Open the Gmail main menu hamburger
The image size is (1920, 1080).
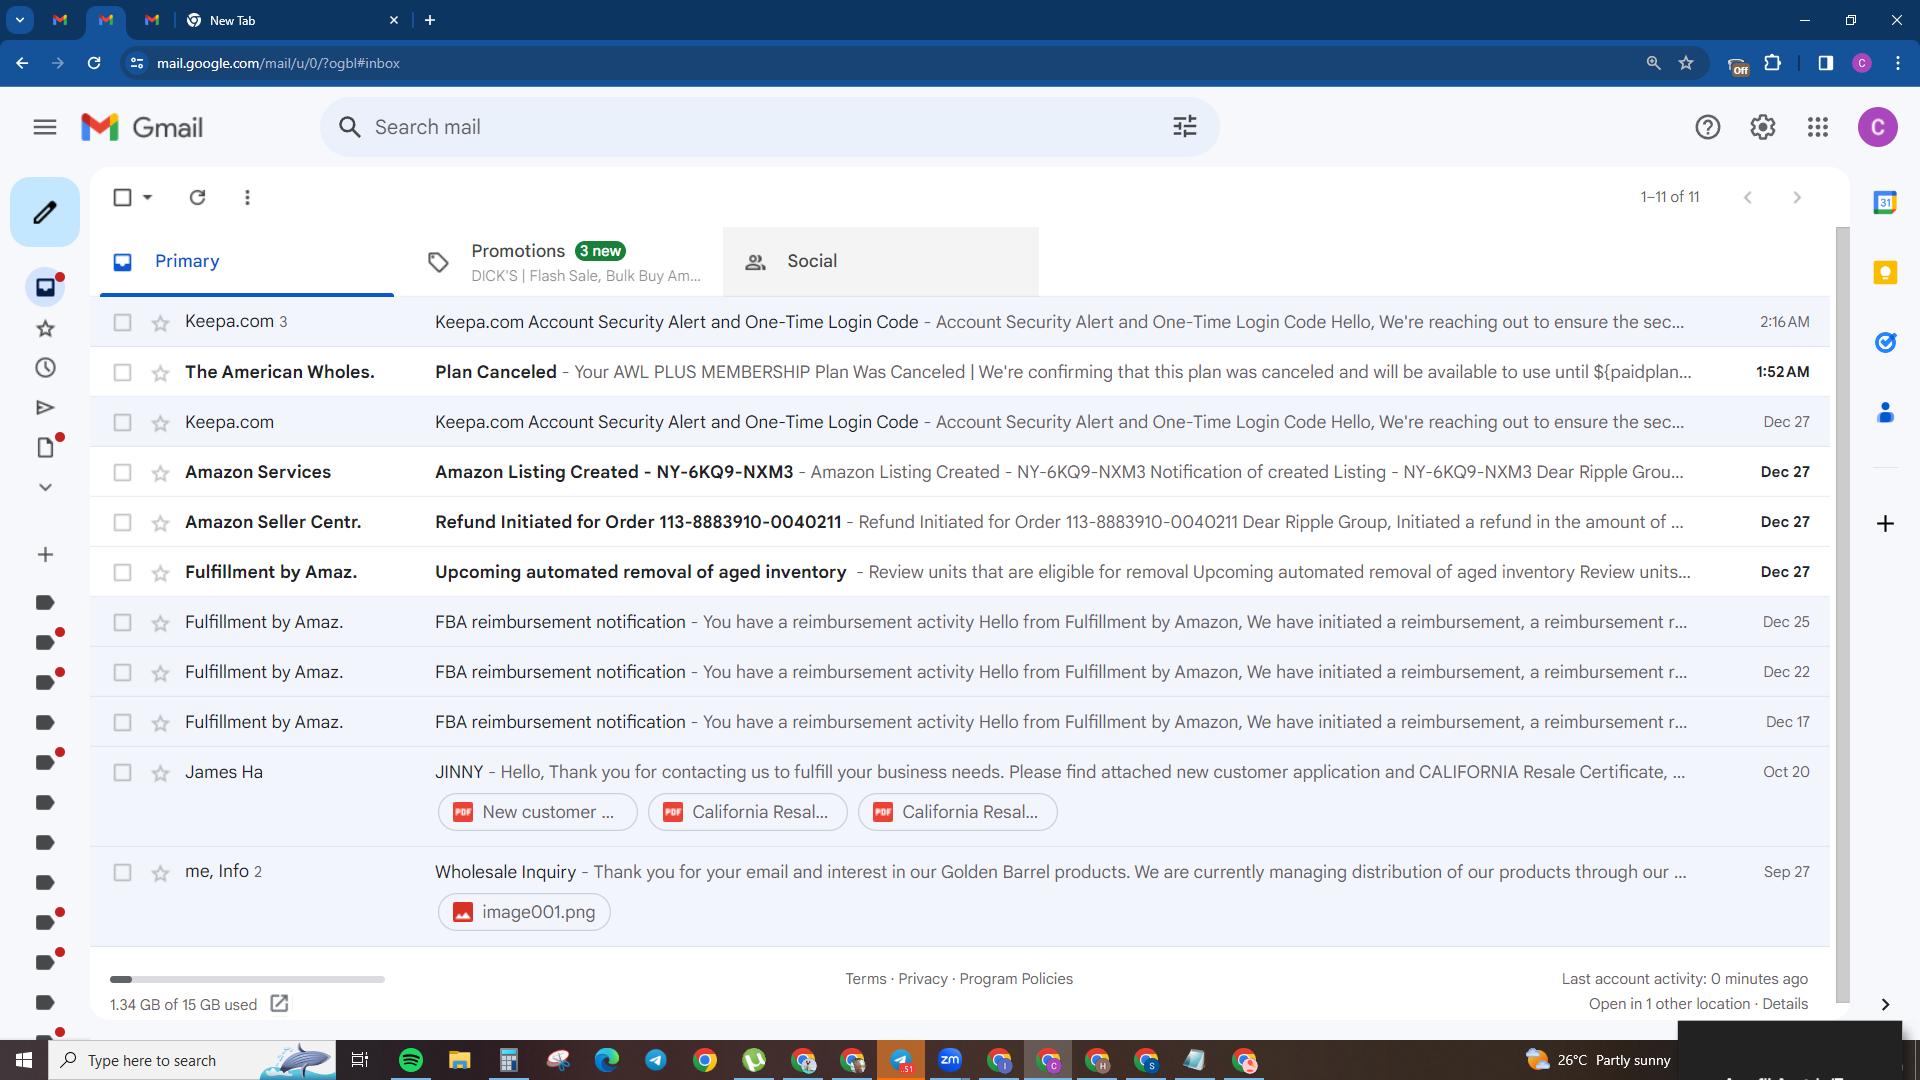45,127
